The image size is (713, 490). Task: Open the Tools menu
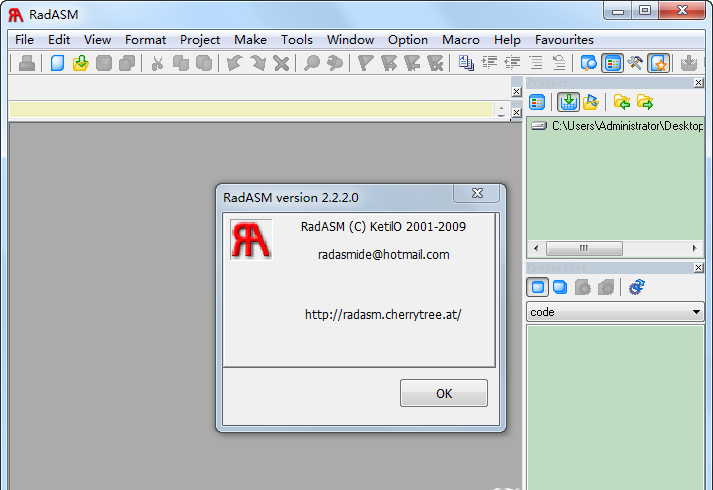point(297,40)
